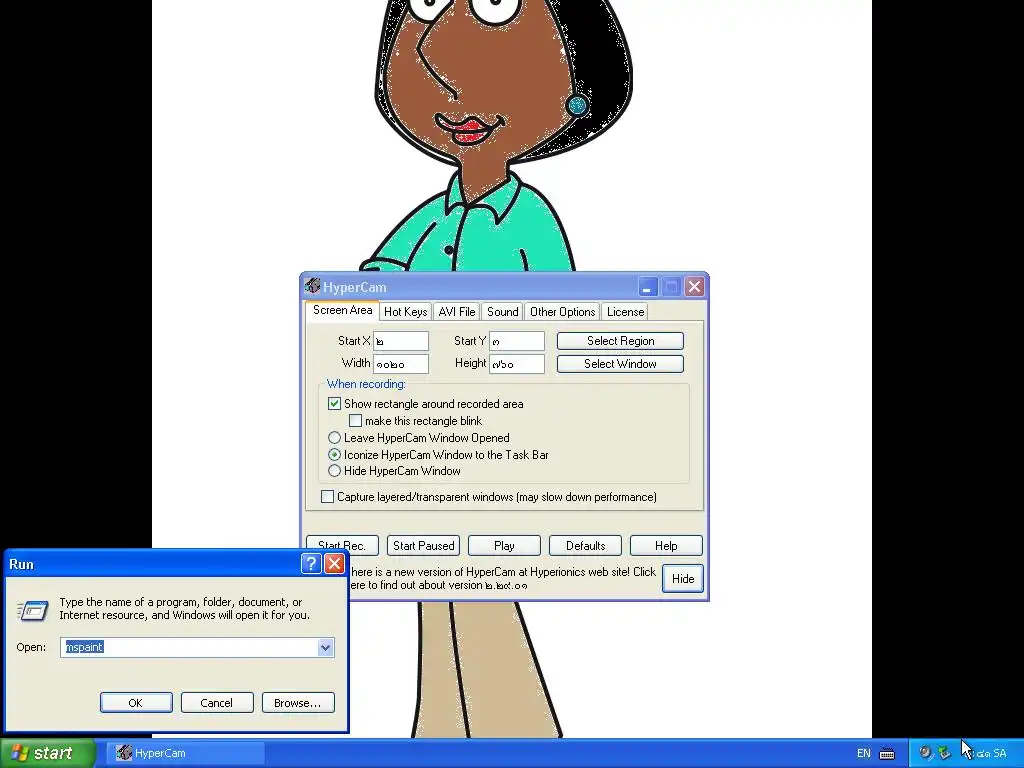The width and height of the screenshot is (1024, 768).
Task: Click Start Paused button
Action: pos(423,545)
